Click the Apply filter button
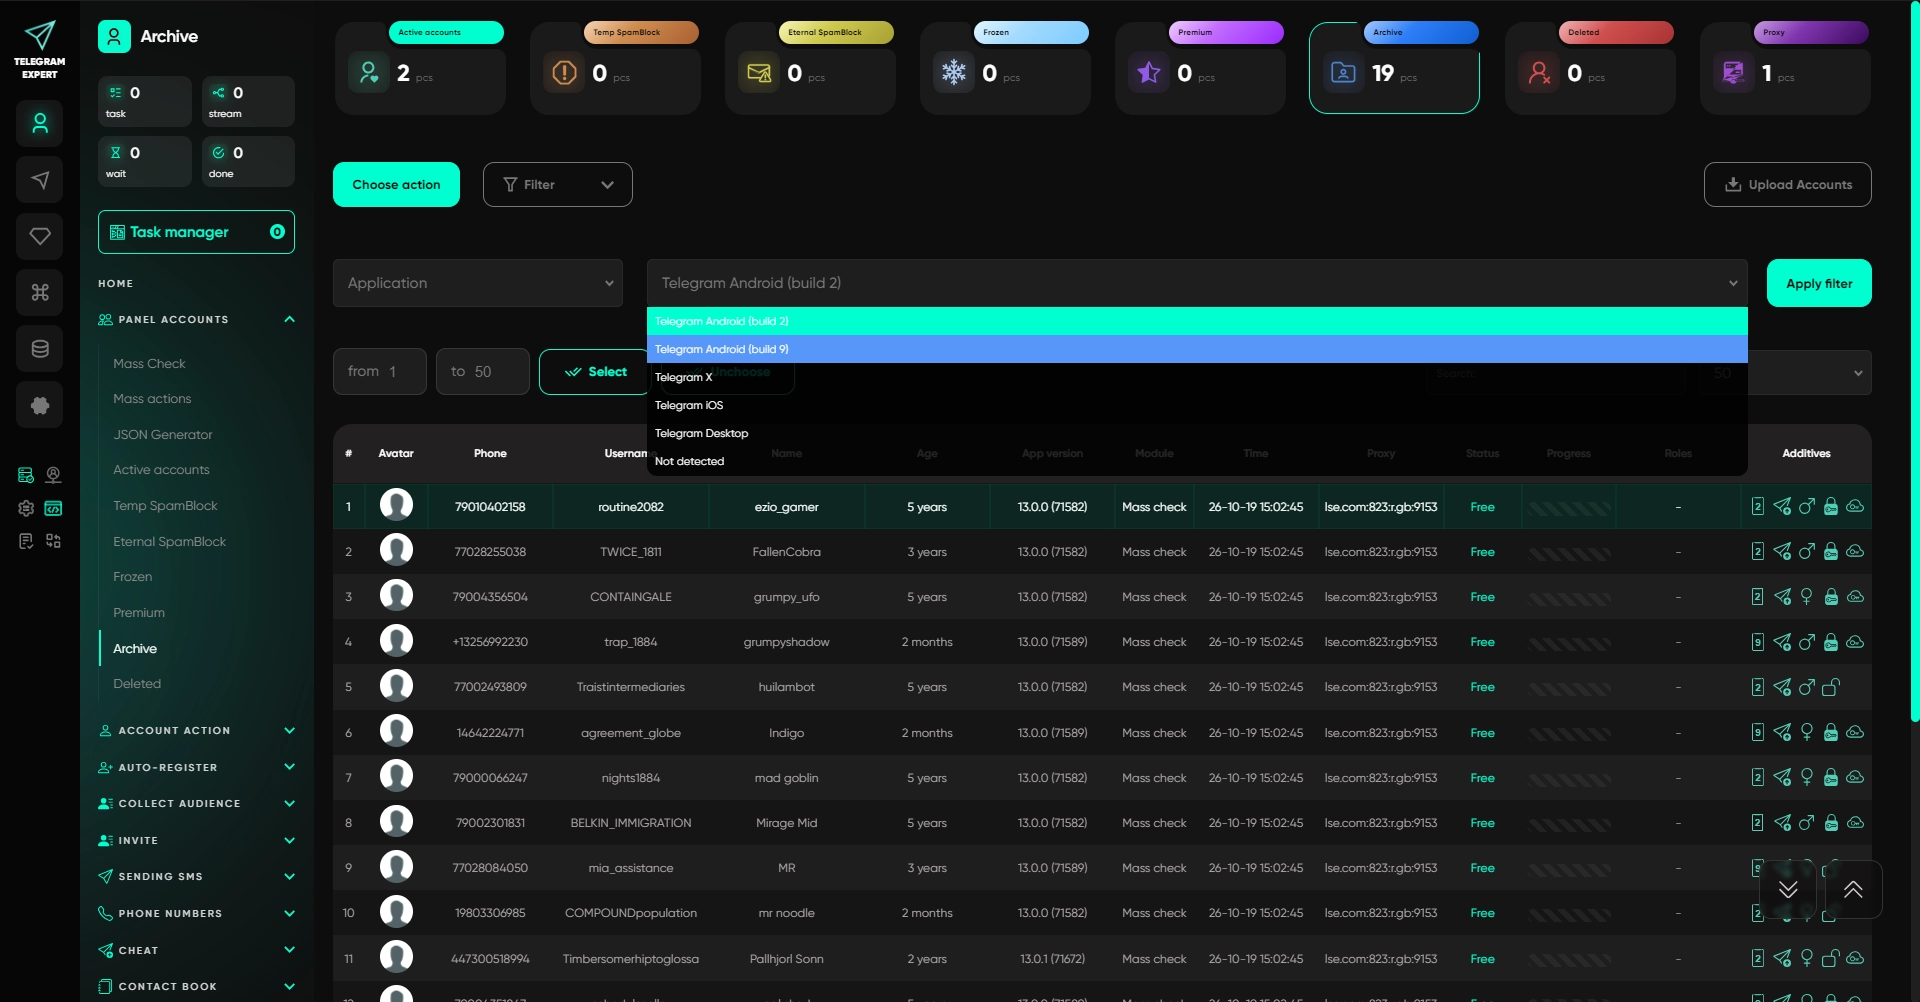This screenshot has height=1002, width=1920. pyautogui.click(x=1819, y=283)
